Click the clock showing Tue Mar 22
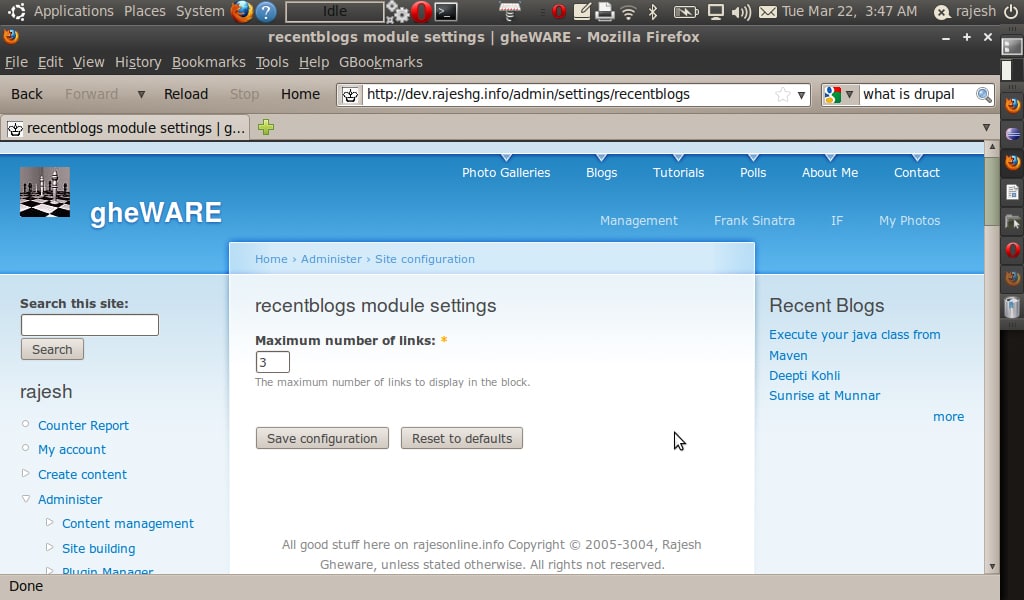1024x600 pixels. 849,11
